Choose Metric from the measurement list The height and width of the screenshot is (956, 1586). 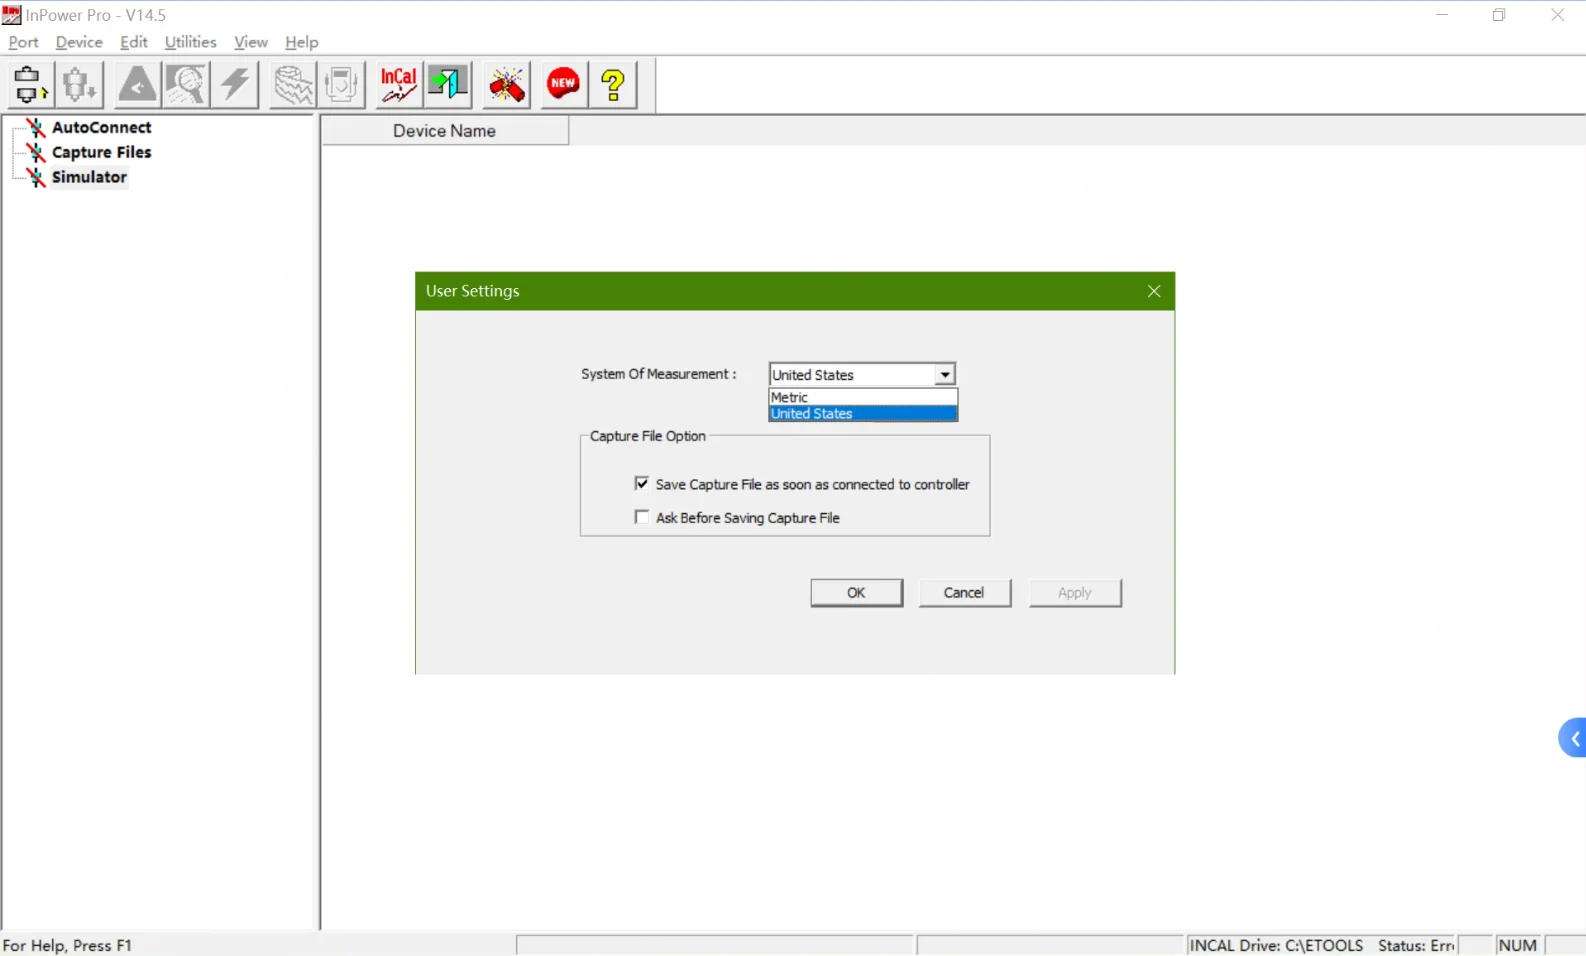coord(863,397)
